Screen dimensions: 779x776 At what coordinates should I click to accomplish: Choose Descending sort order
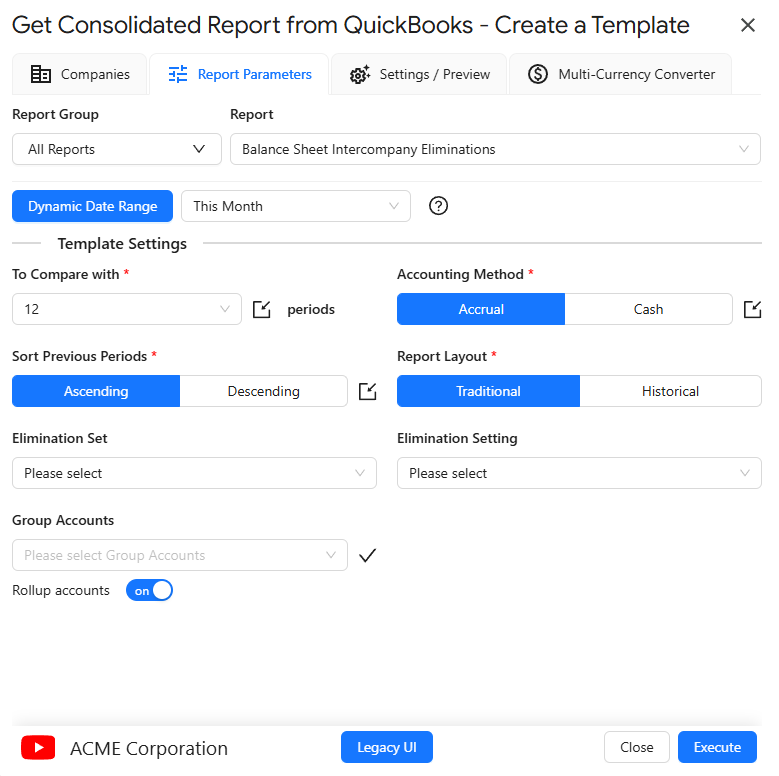(263, 391)
